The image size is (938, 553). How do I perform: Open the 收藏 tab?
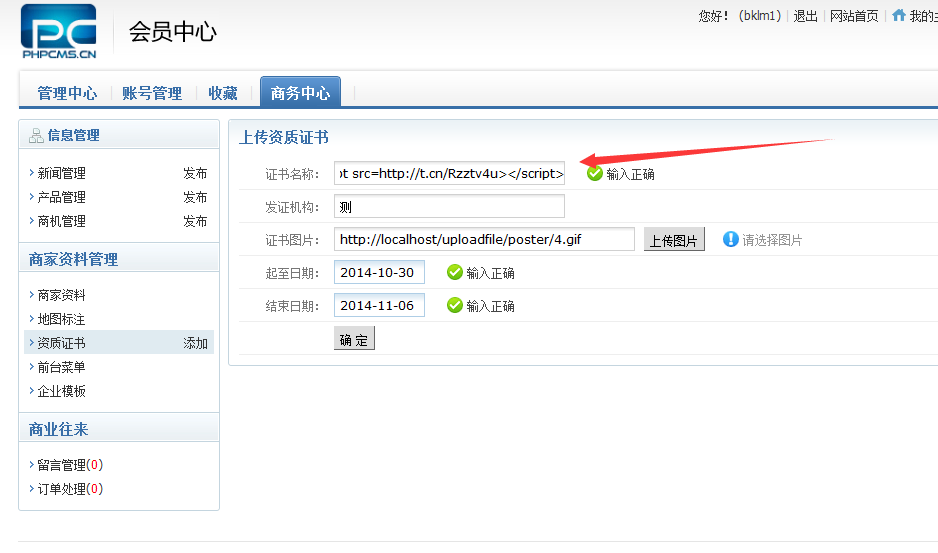(223, 93)
